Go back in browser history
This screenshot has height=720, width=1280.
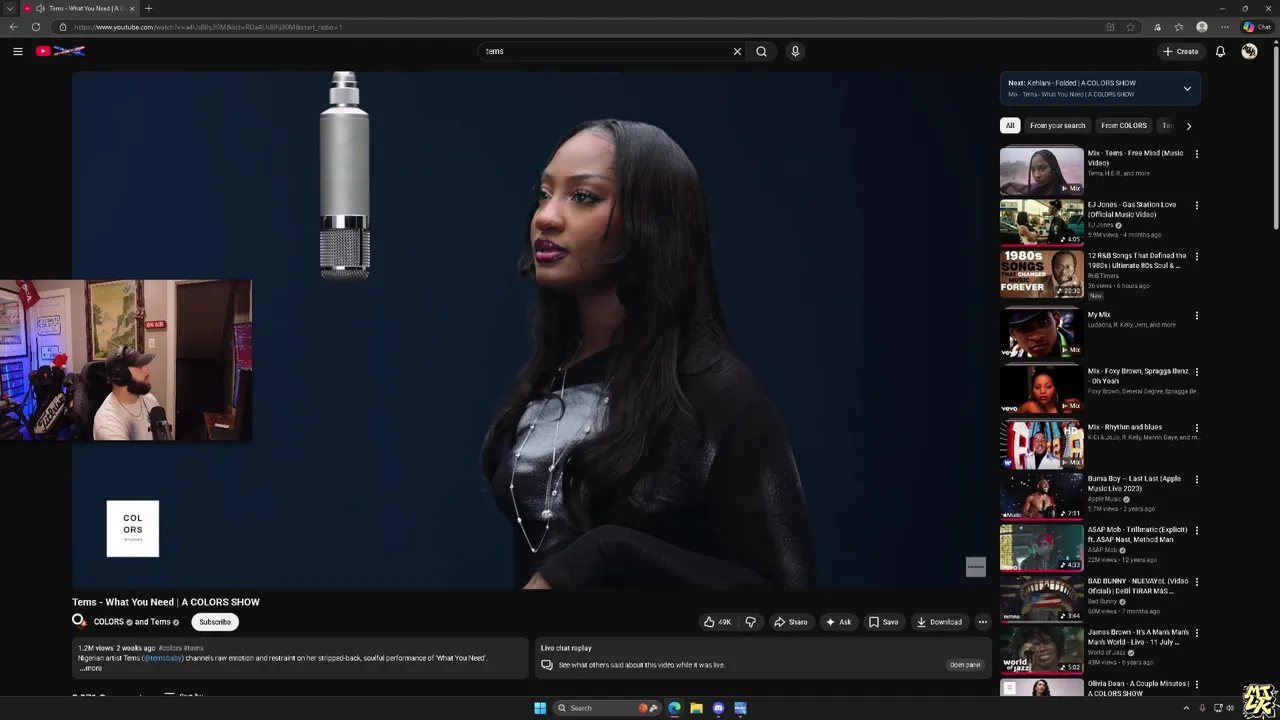tap(13, 27)
